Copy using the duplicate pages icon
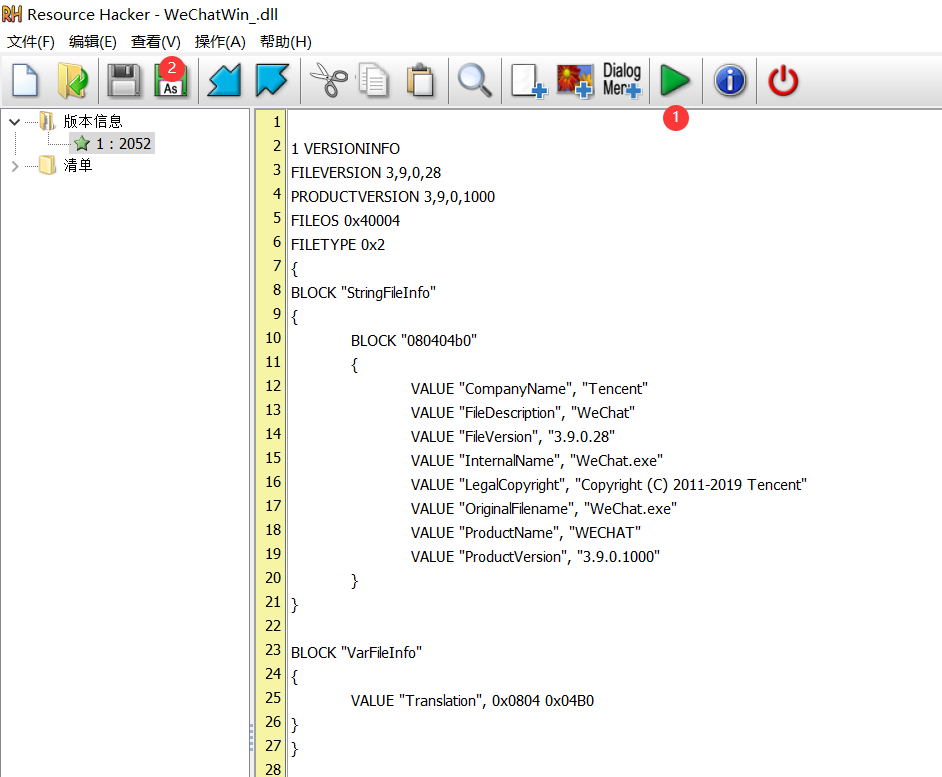The image size is (942, 777). 374,80
